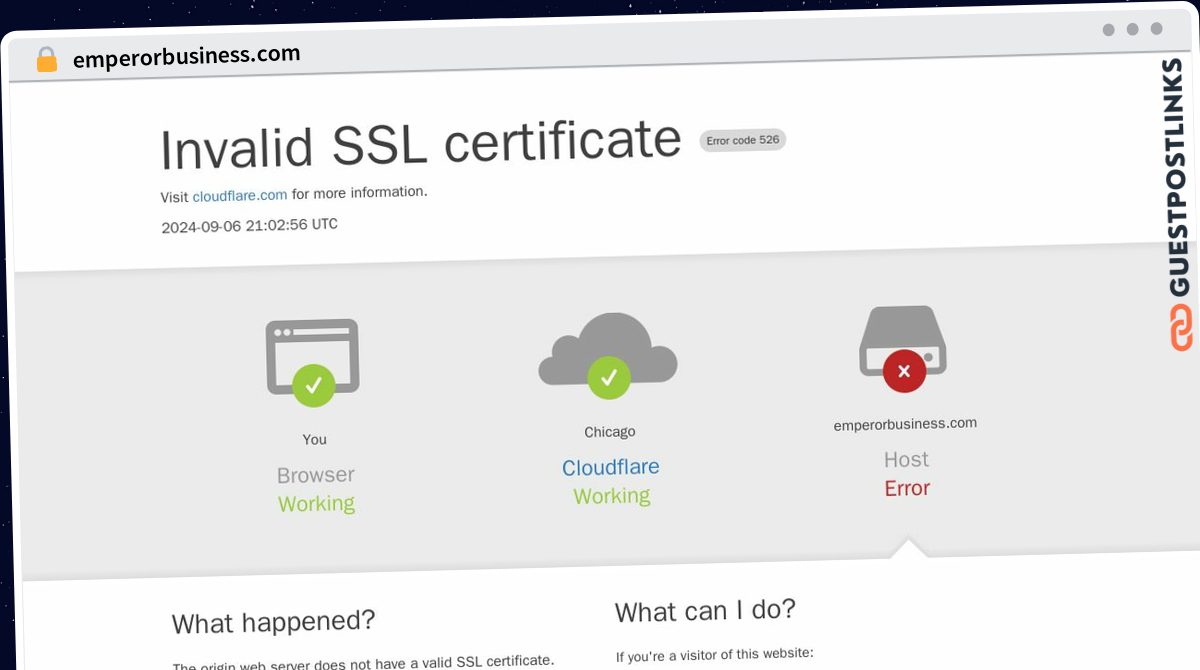Click the green Working status under Browser
The width and height of the screenshot is (1200, 670).
(x=316, y=503)
